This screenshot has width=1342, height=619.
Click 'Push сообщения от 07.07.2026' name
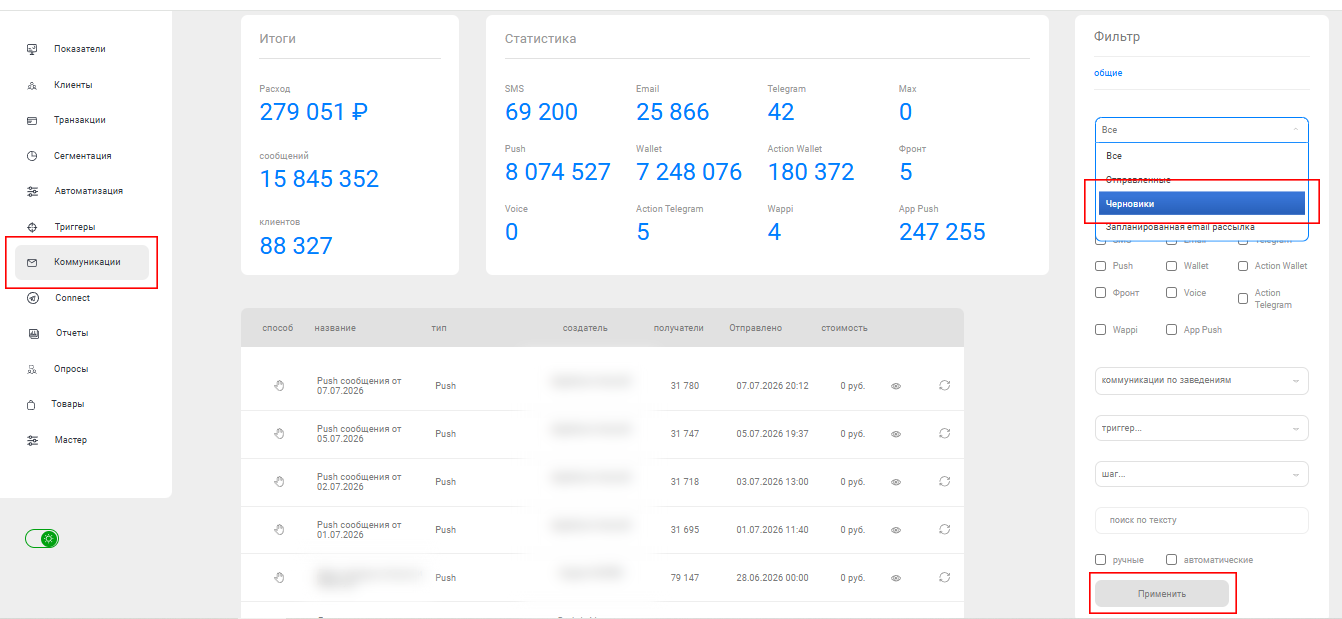point(359,385)
